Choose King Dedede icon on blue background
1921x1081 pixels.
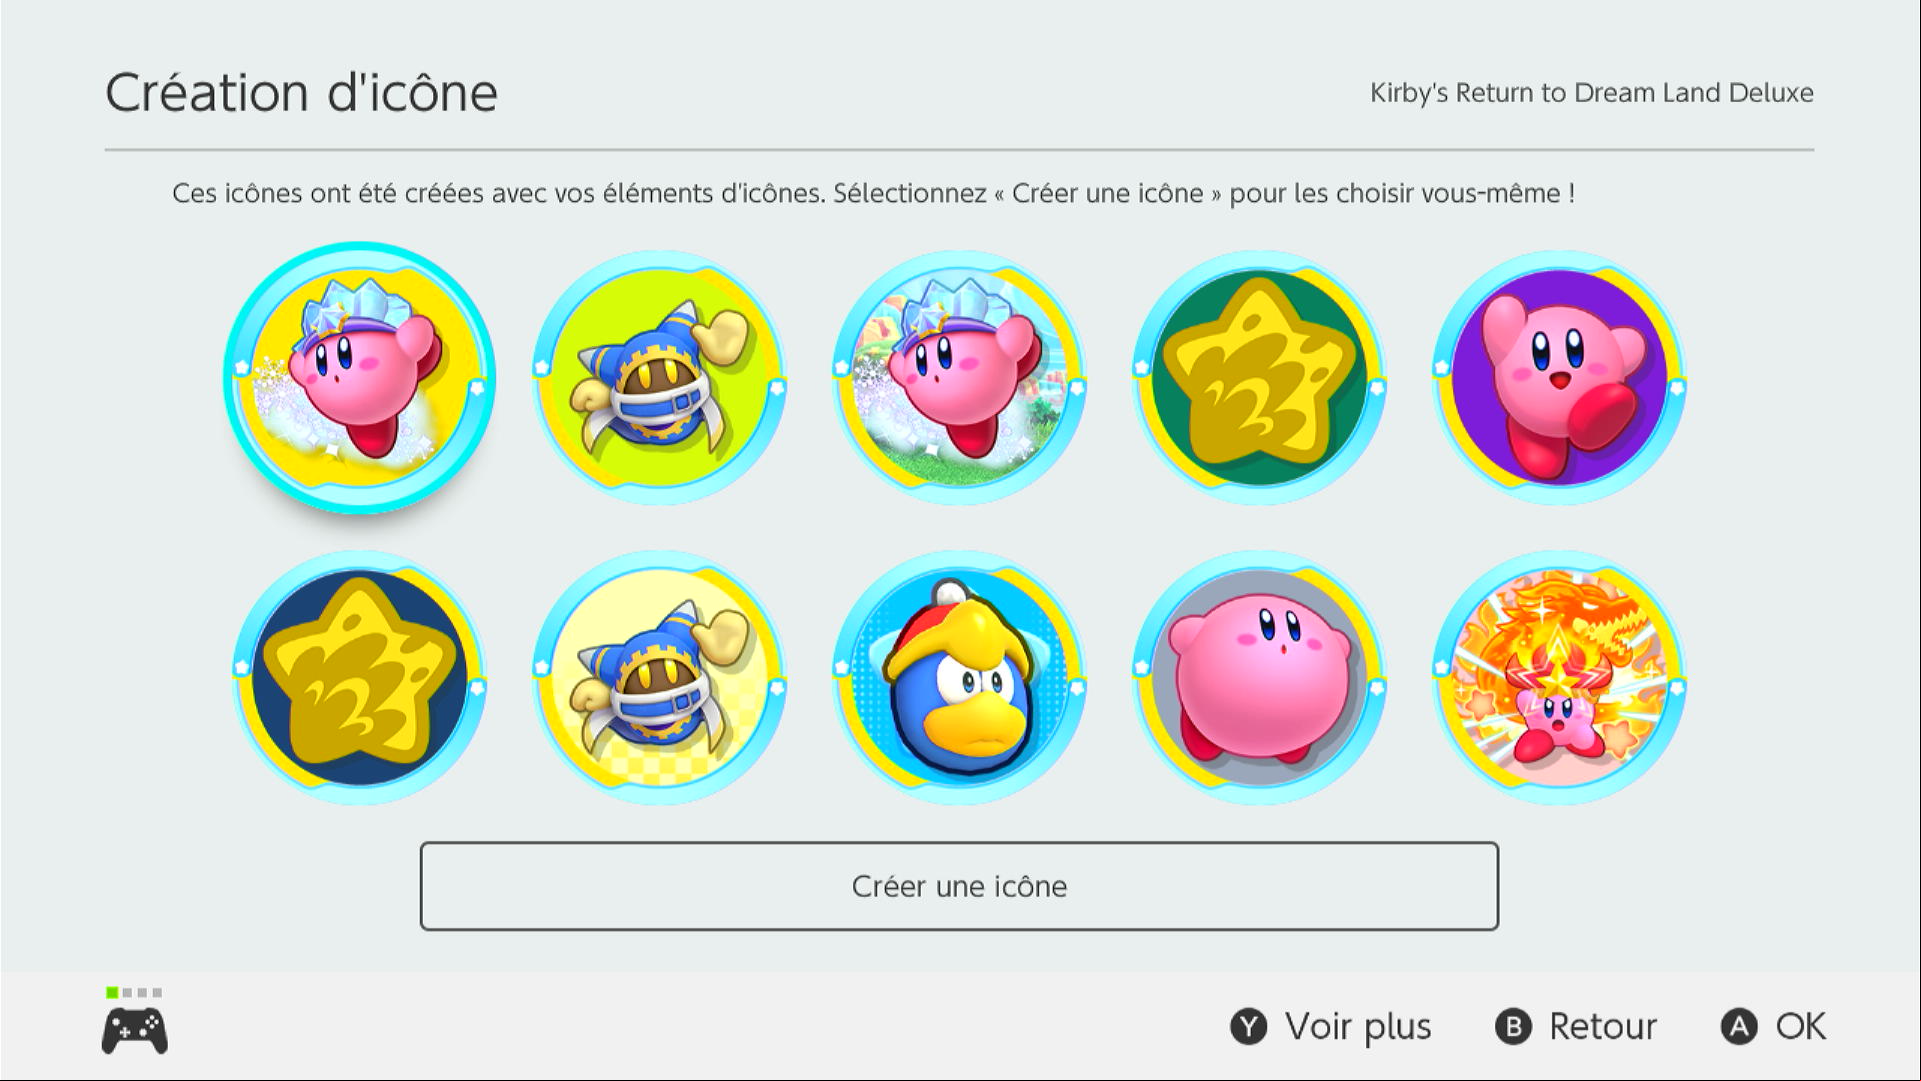[x=959, y=678]
